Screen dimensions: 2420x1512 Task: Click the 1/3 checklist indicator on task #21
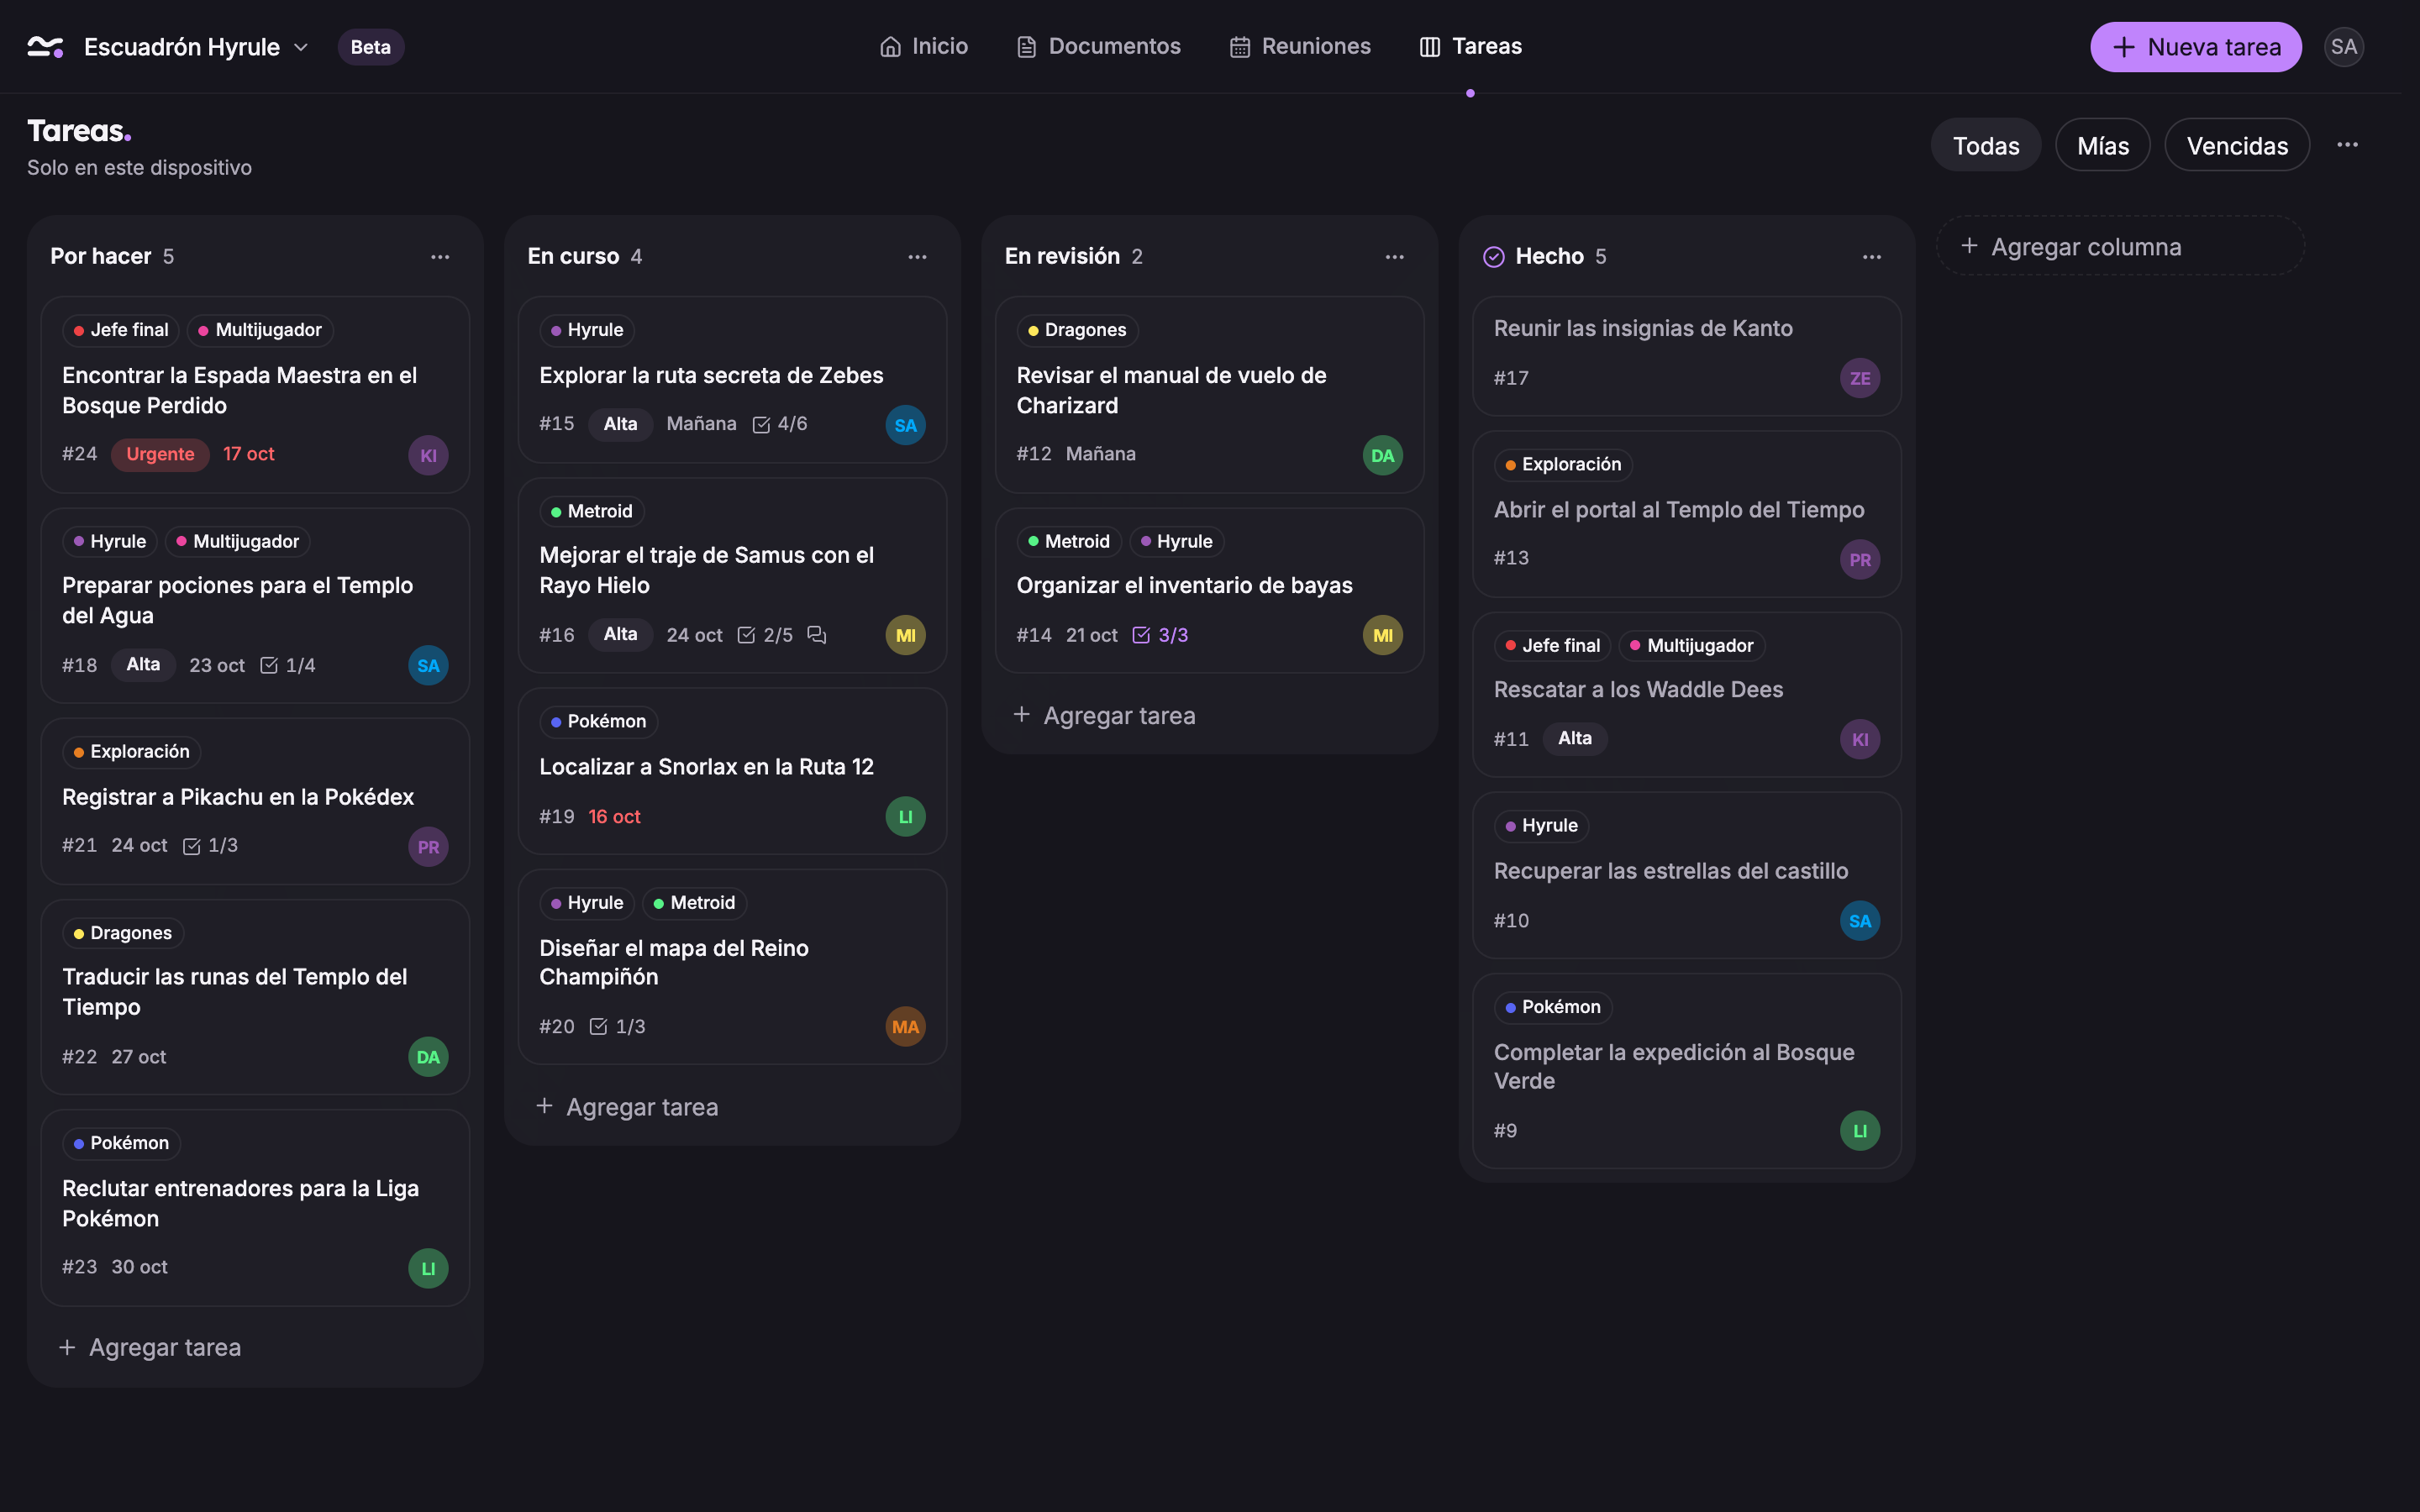(210, 846)
